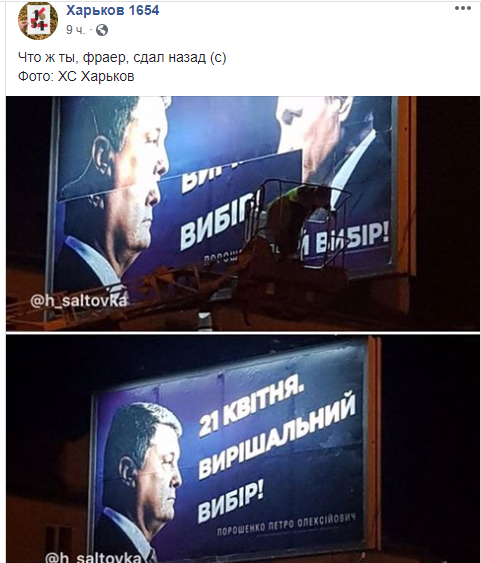The height and width of the screenshot is (563, 481).
Task: Open the three-dot post options menu
Action: click(x=463, y=8)
